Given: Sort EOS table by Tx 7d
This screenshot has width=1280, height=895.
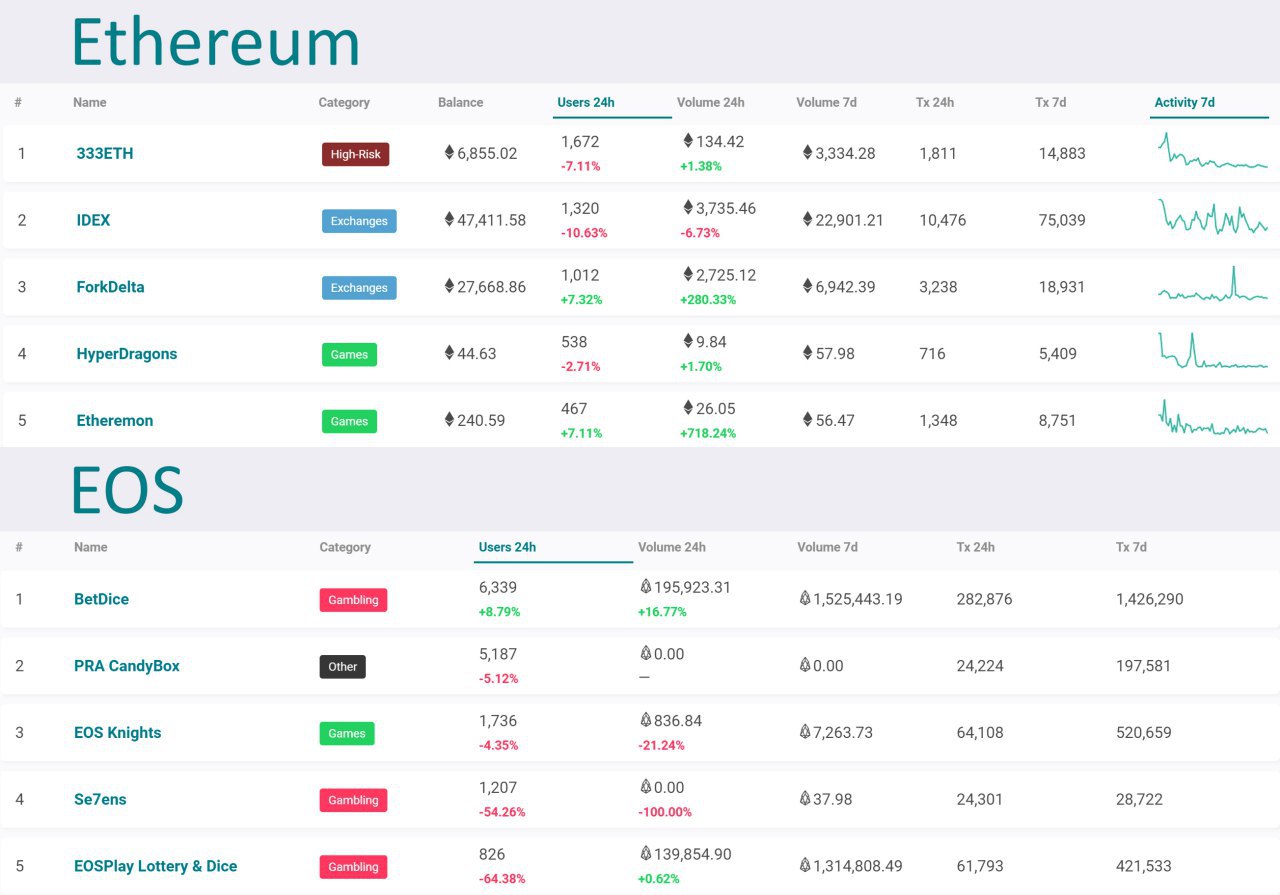Looking at the screenshot, I should [1131, 547].
